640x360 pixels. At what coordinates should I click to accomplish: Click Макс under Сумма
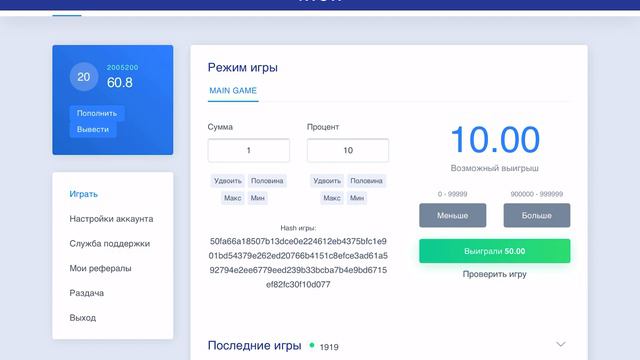pyautogui.click(x=232, y=198)
